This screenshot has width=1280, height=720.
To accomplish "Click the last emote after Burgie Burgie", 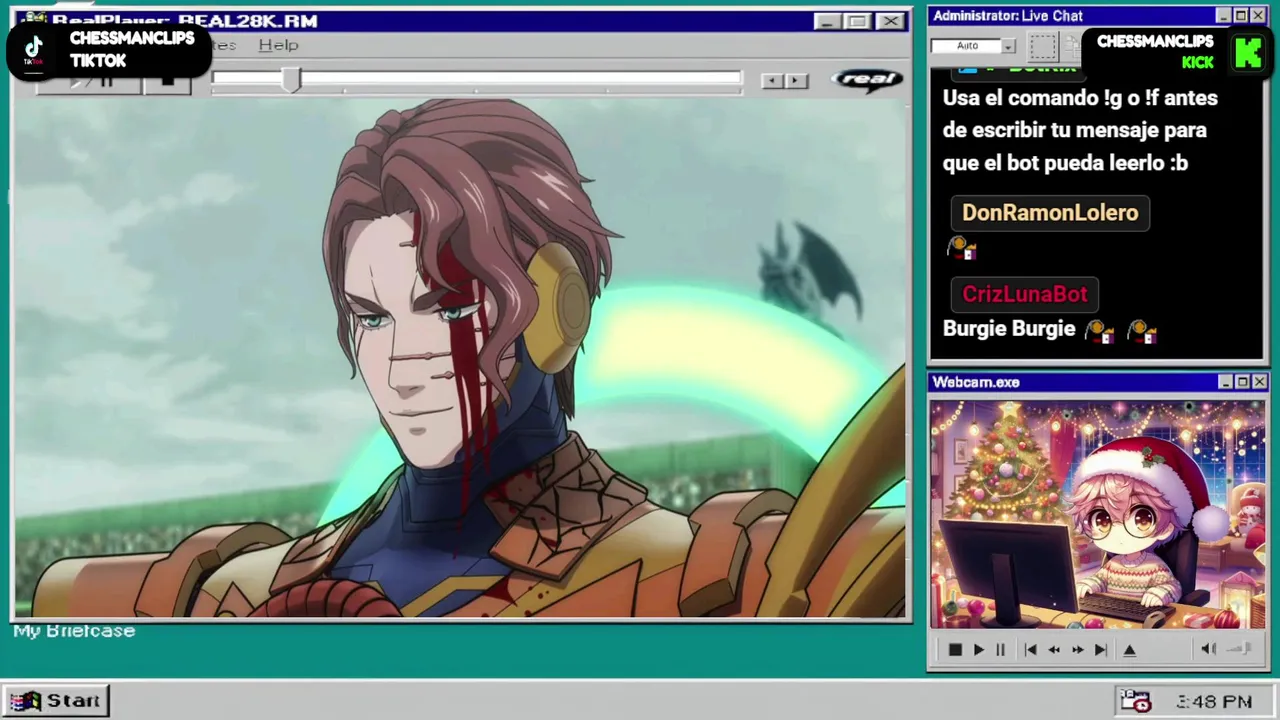I will click(1142, 331).
